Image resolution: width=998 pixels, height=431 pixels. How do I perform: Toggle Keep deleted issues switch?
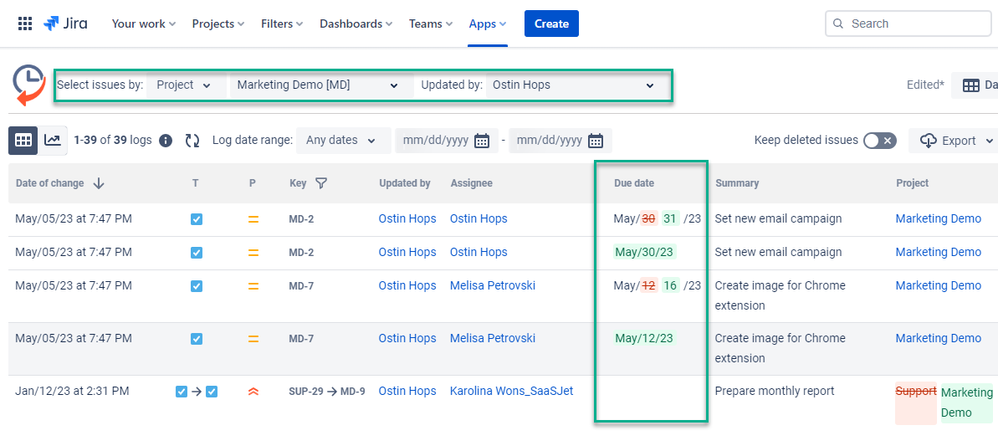tap(880, 141)
